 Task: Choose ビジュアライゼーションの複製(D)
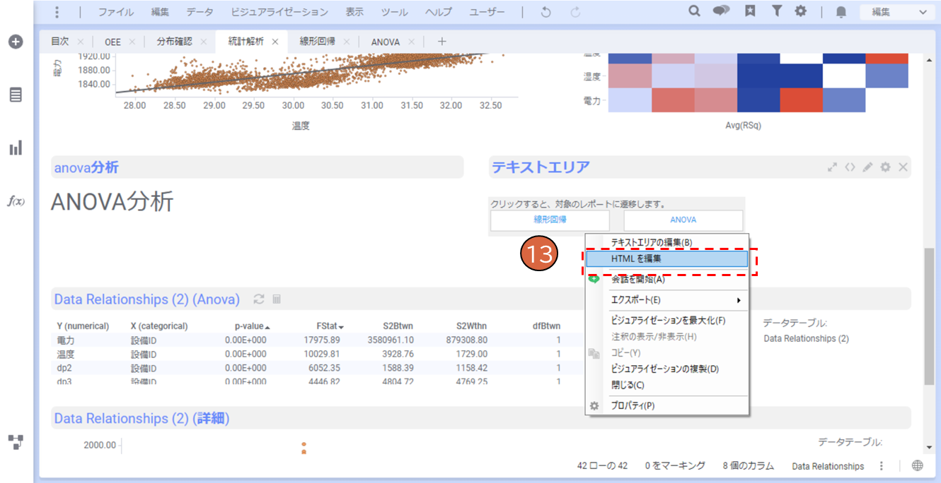[x=667, y=368]
